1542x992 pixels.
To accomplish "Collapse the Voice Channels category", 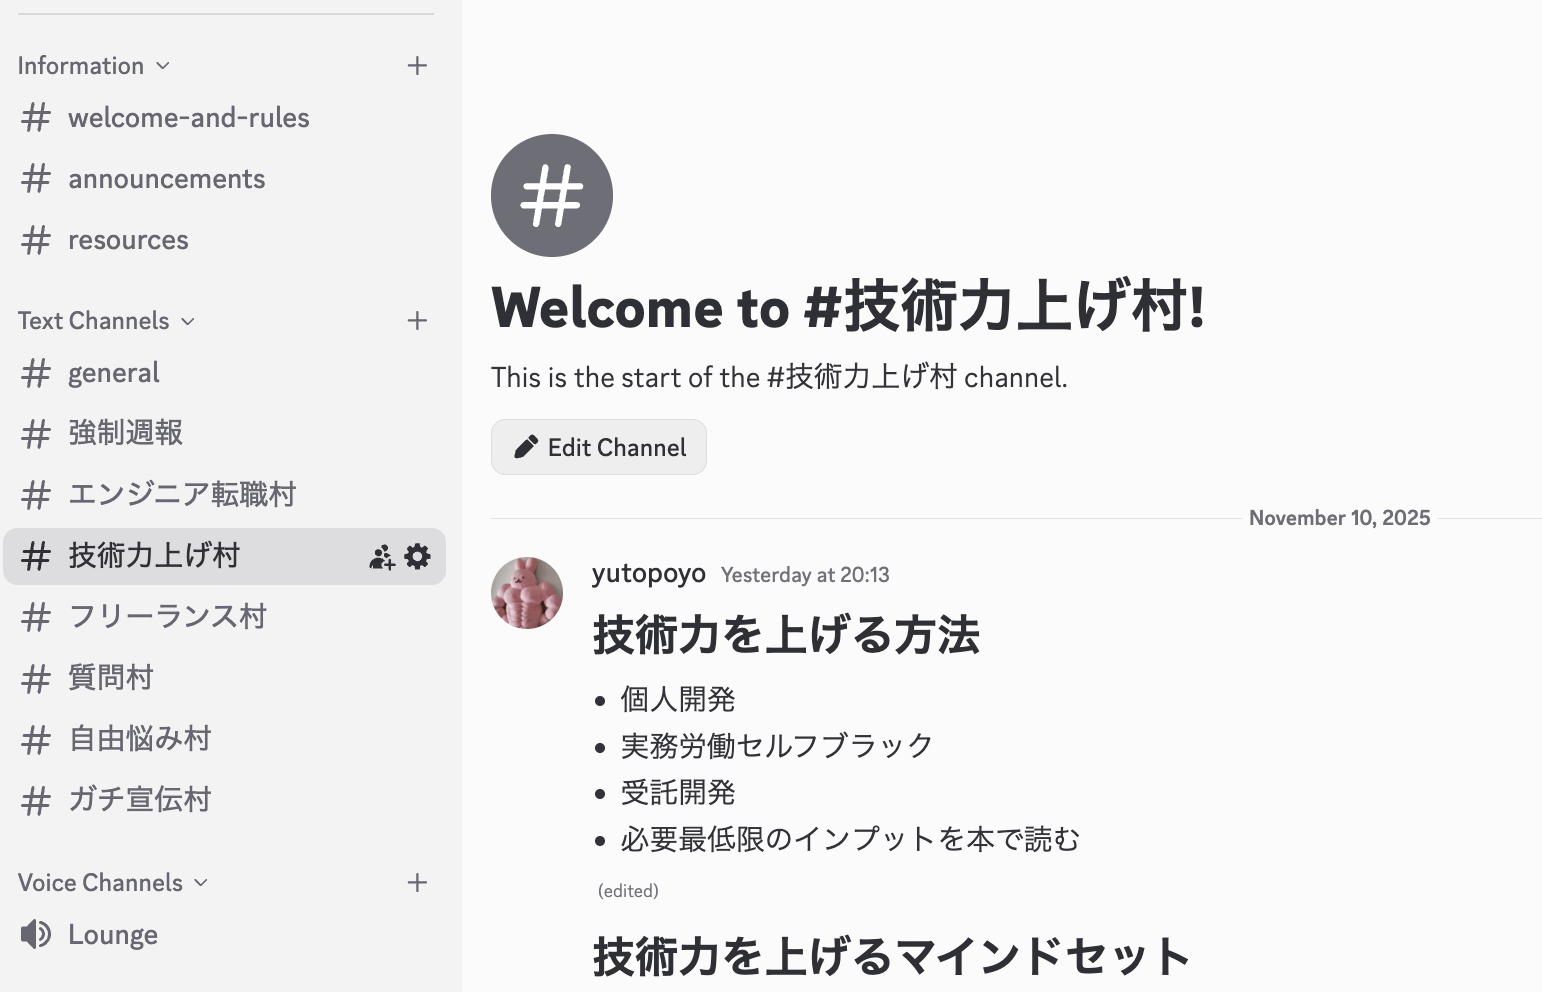I will click(x=203, y=883).
